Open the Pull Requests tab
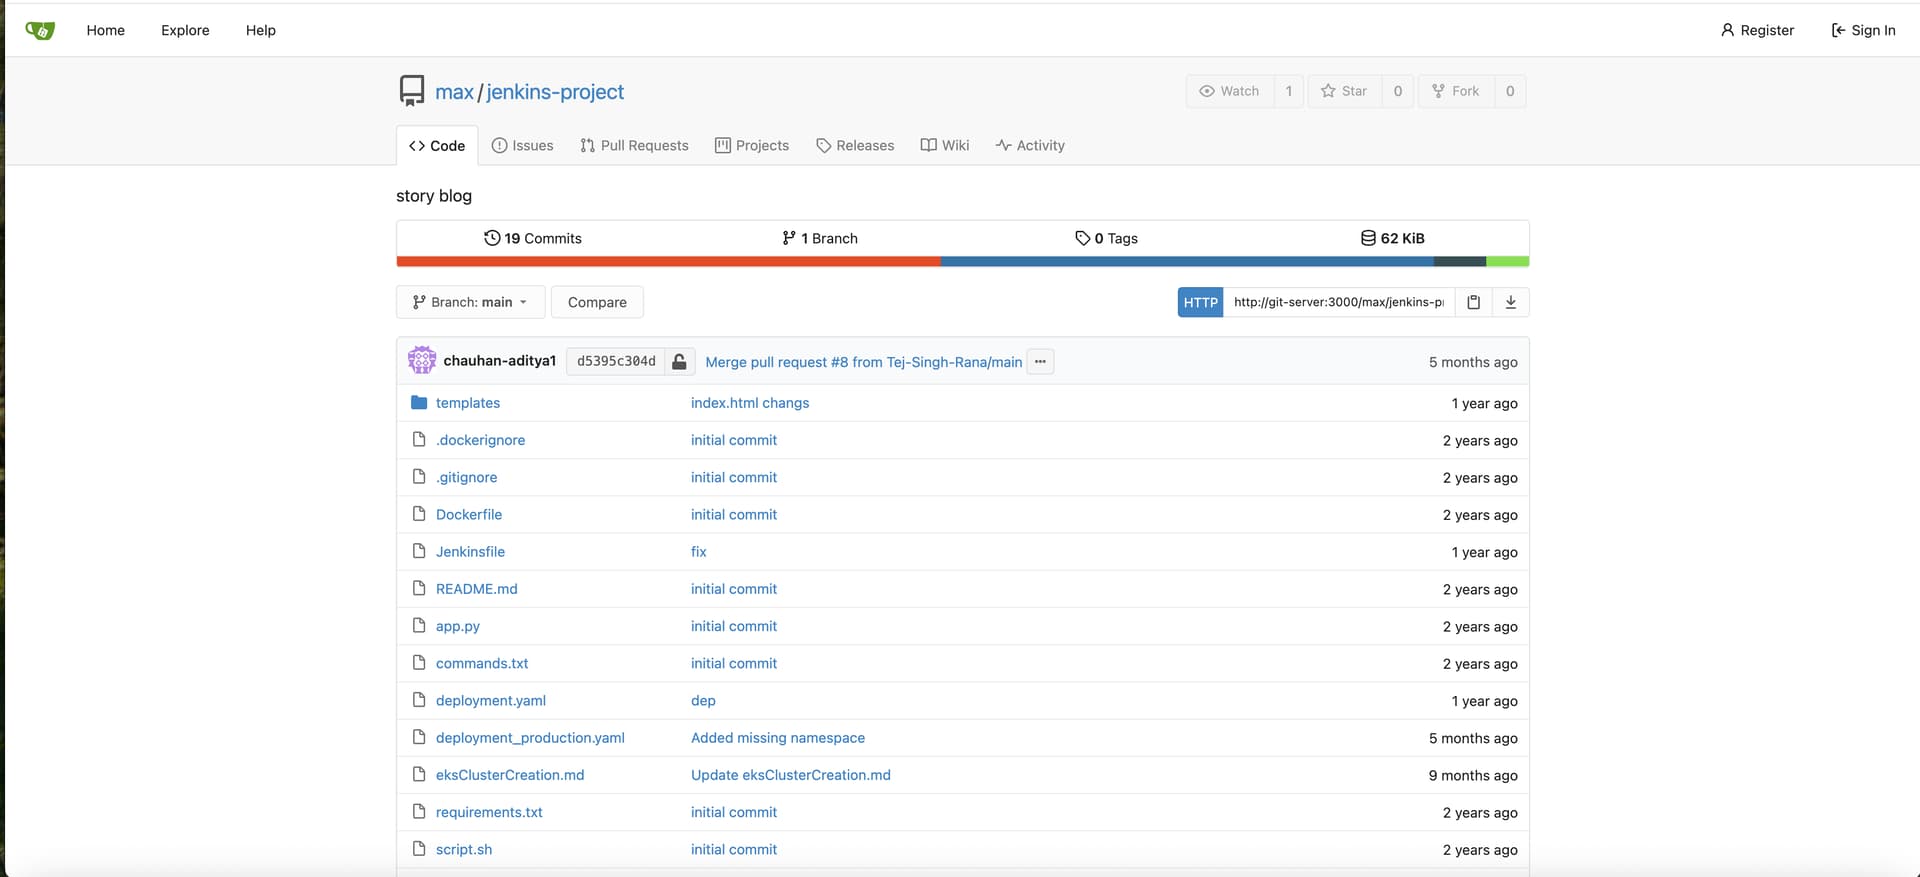 634,145
